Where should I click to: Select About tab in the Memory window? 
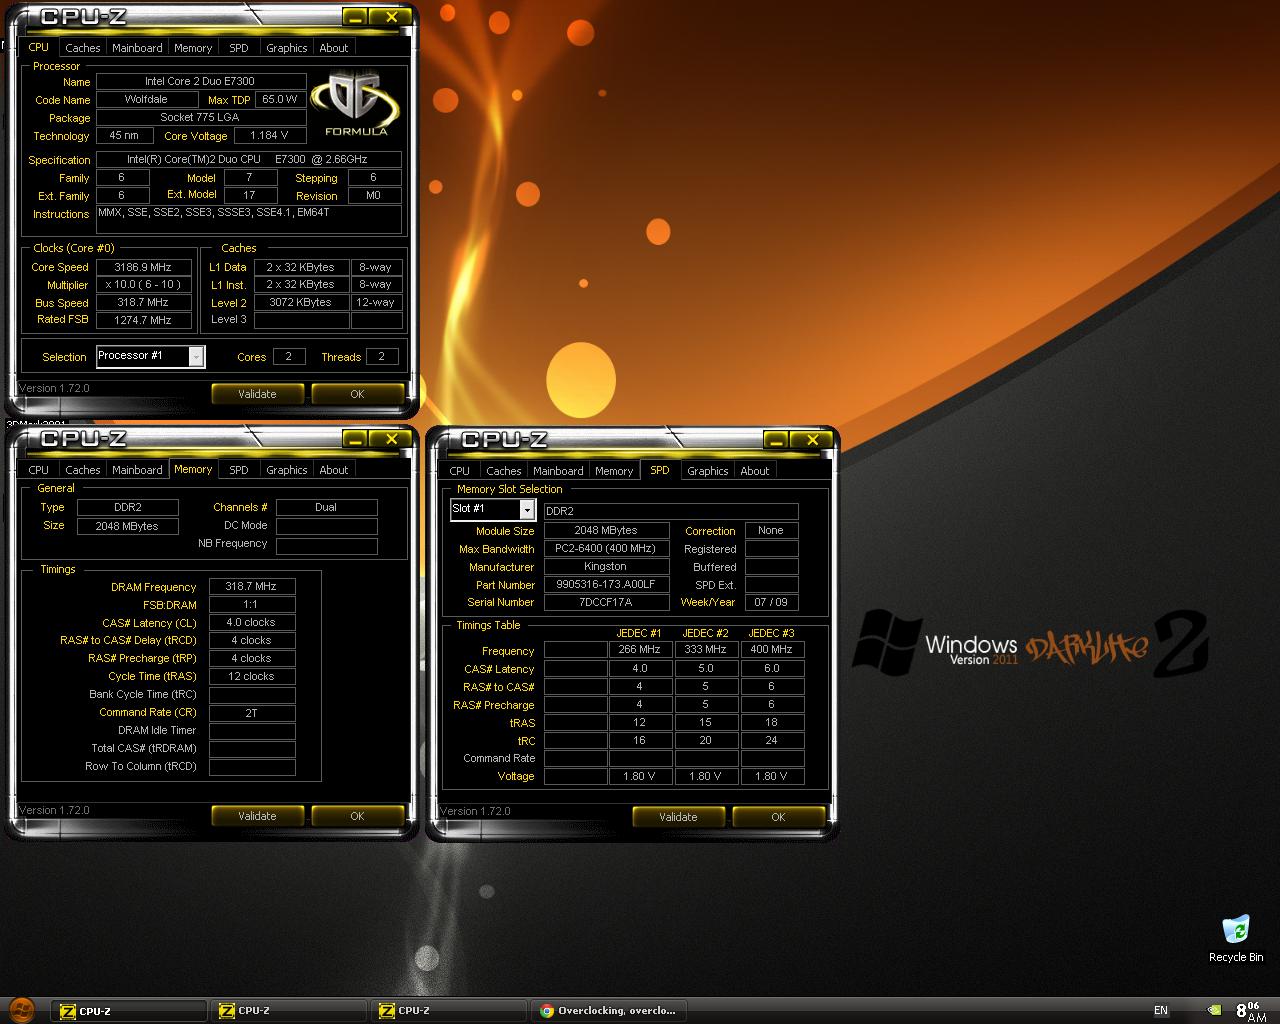pos(333,470)
